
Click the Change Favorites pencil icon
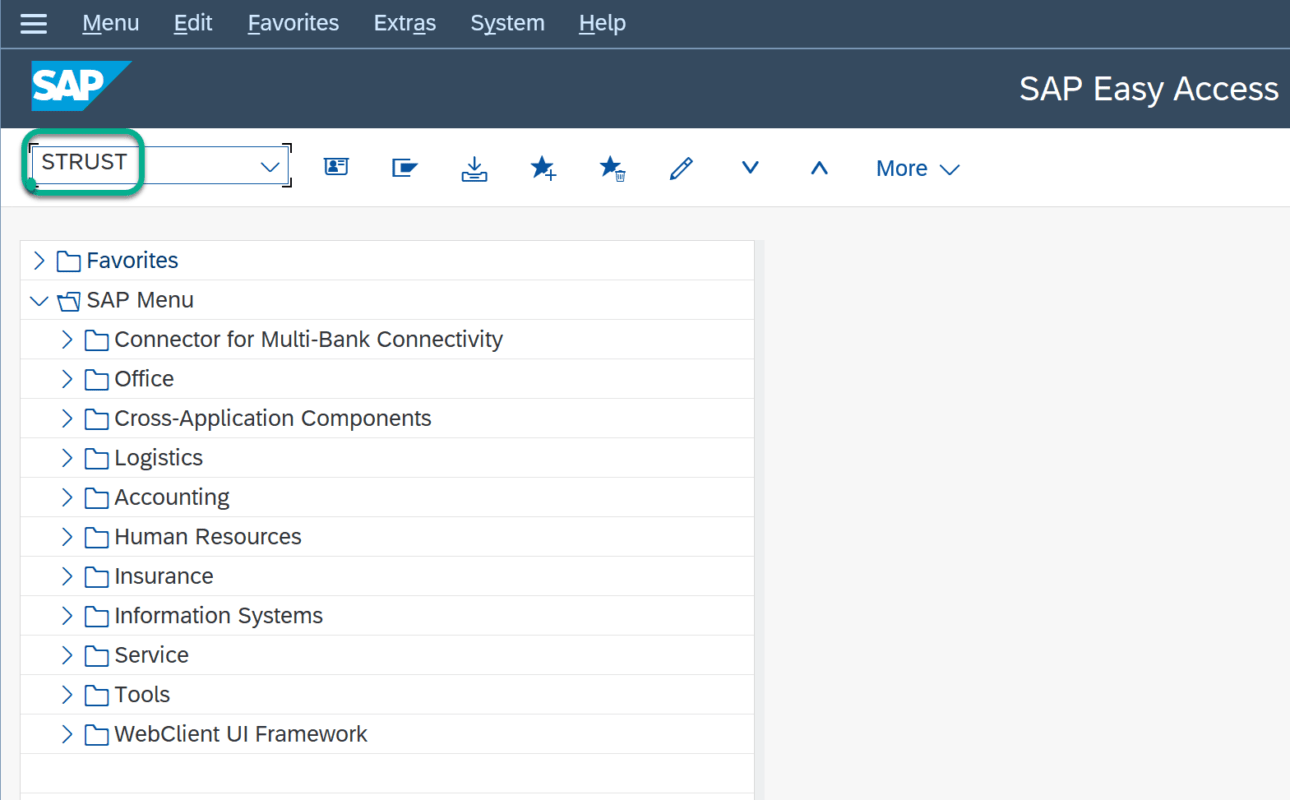[681, 168]
